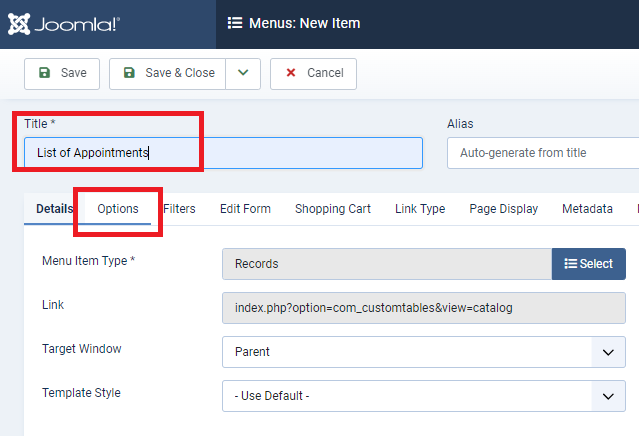Open the Page Display tab

pyautogui.click(x=504, y=209)
